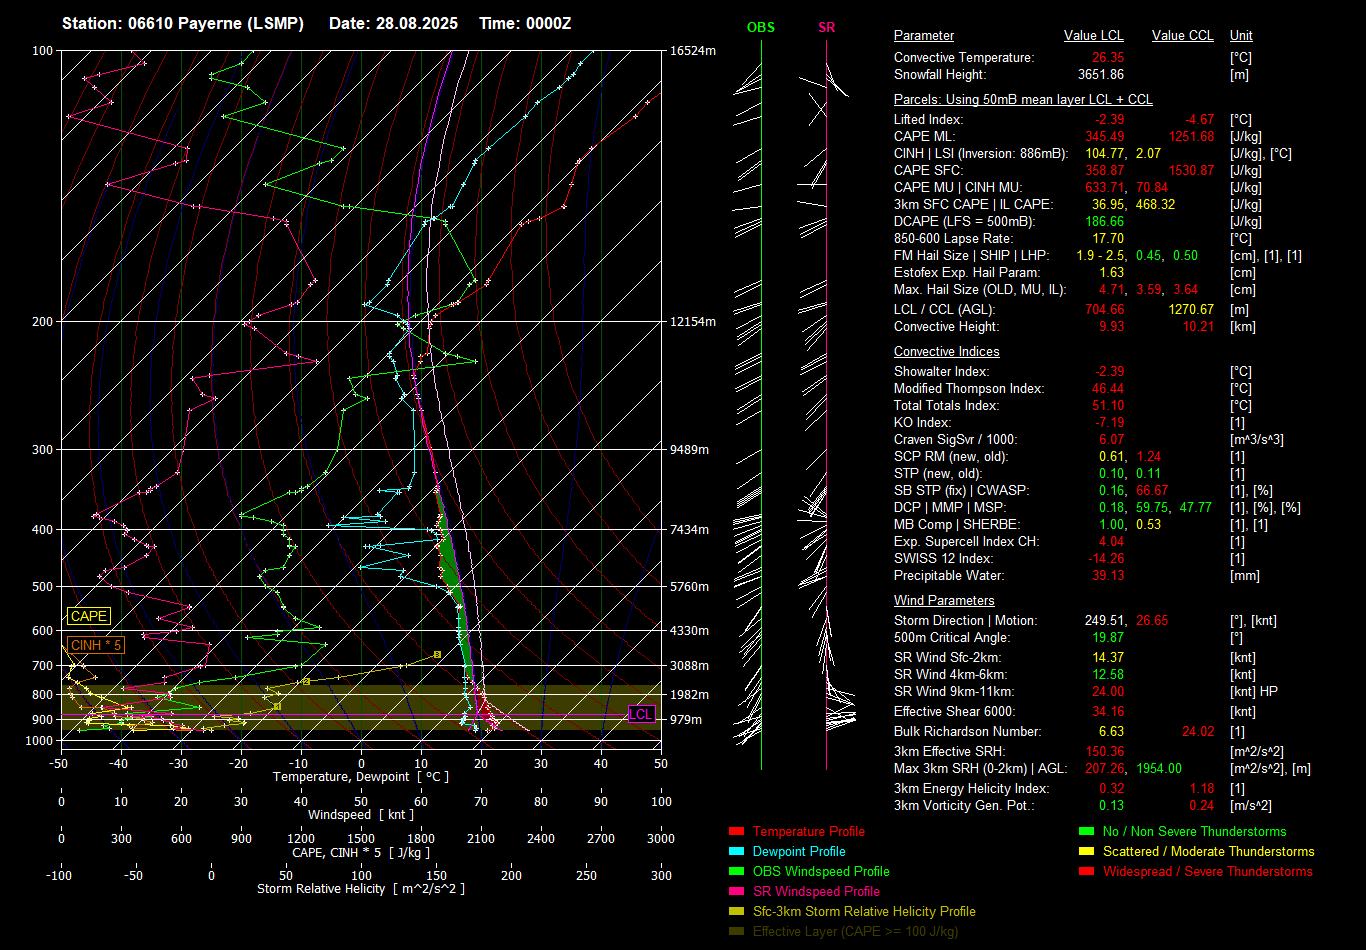This screenshot has height=950, width=1366.
Task: Click the 'Unit' column heading
Action: coord(1241,36)
